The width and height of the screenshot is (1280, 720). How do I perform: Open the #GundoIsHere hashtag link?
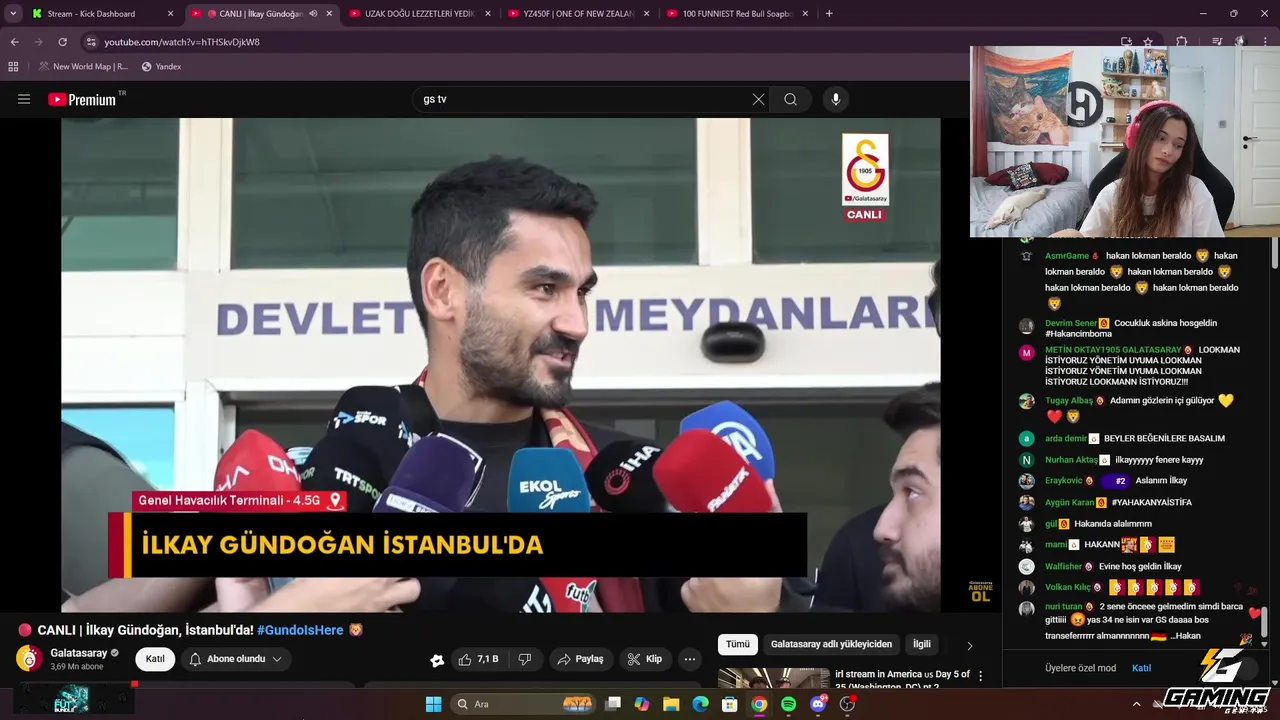[300, 630]
